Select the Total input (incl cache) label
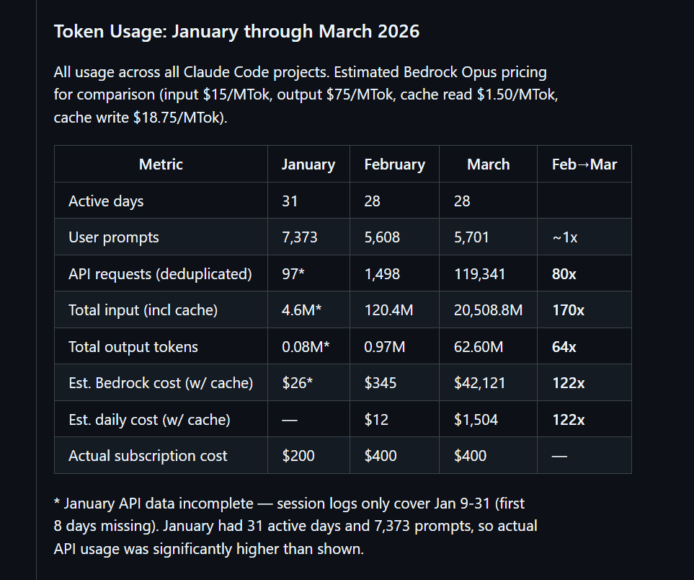The image size is (694, 580). point(143,310)
